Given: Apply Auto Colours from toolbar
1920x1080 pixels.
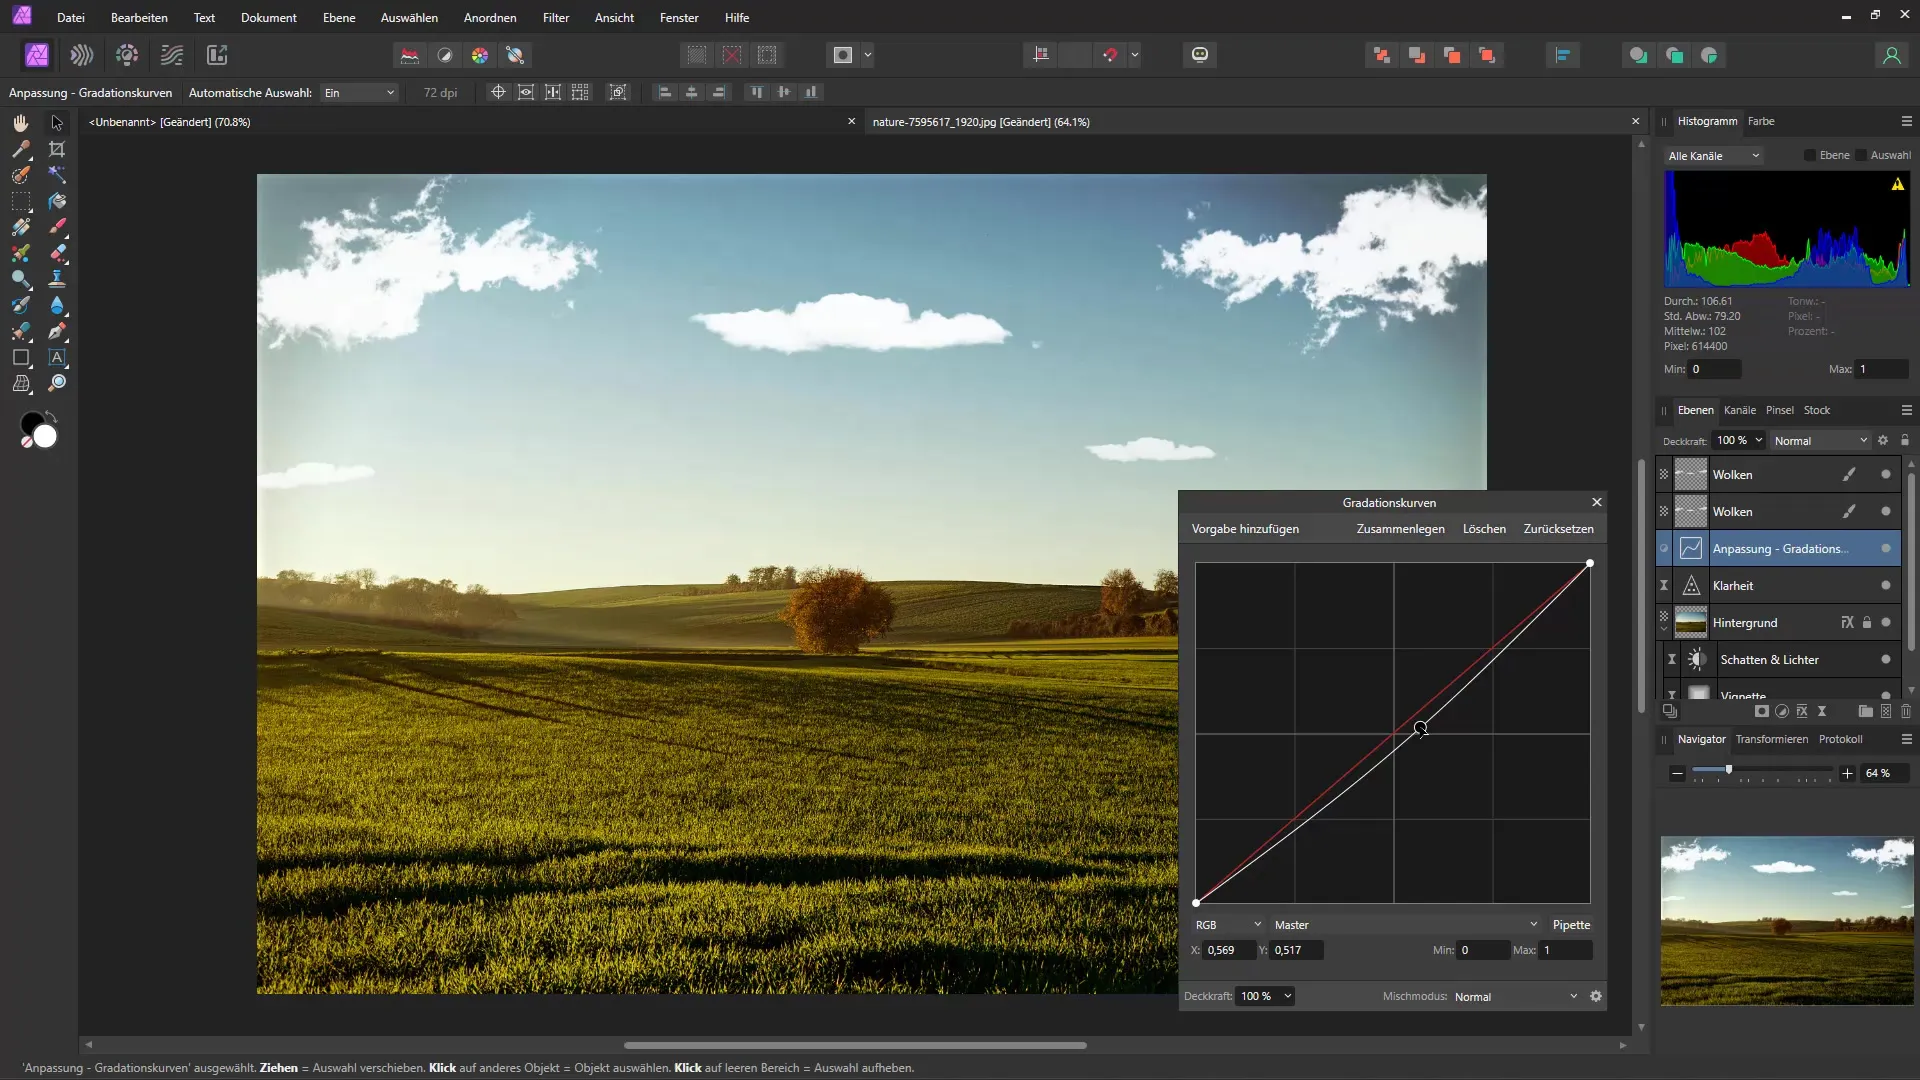Looking at the screenshot, I should tap(480, 55).
